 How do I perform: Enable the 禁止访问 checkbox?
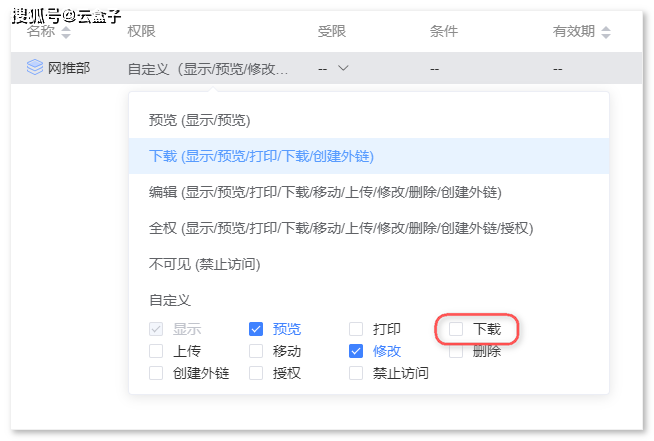[x=356, y=373]
